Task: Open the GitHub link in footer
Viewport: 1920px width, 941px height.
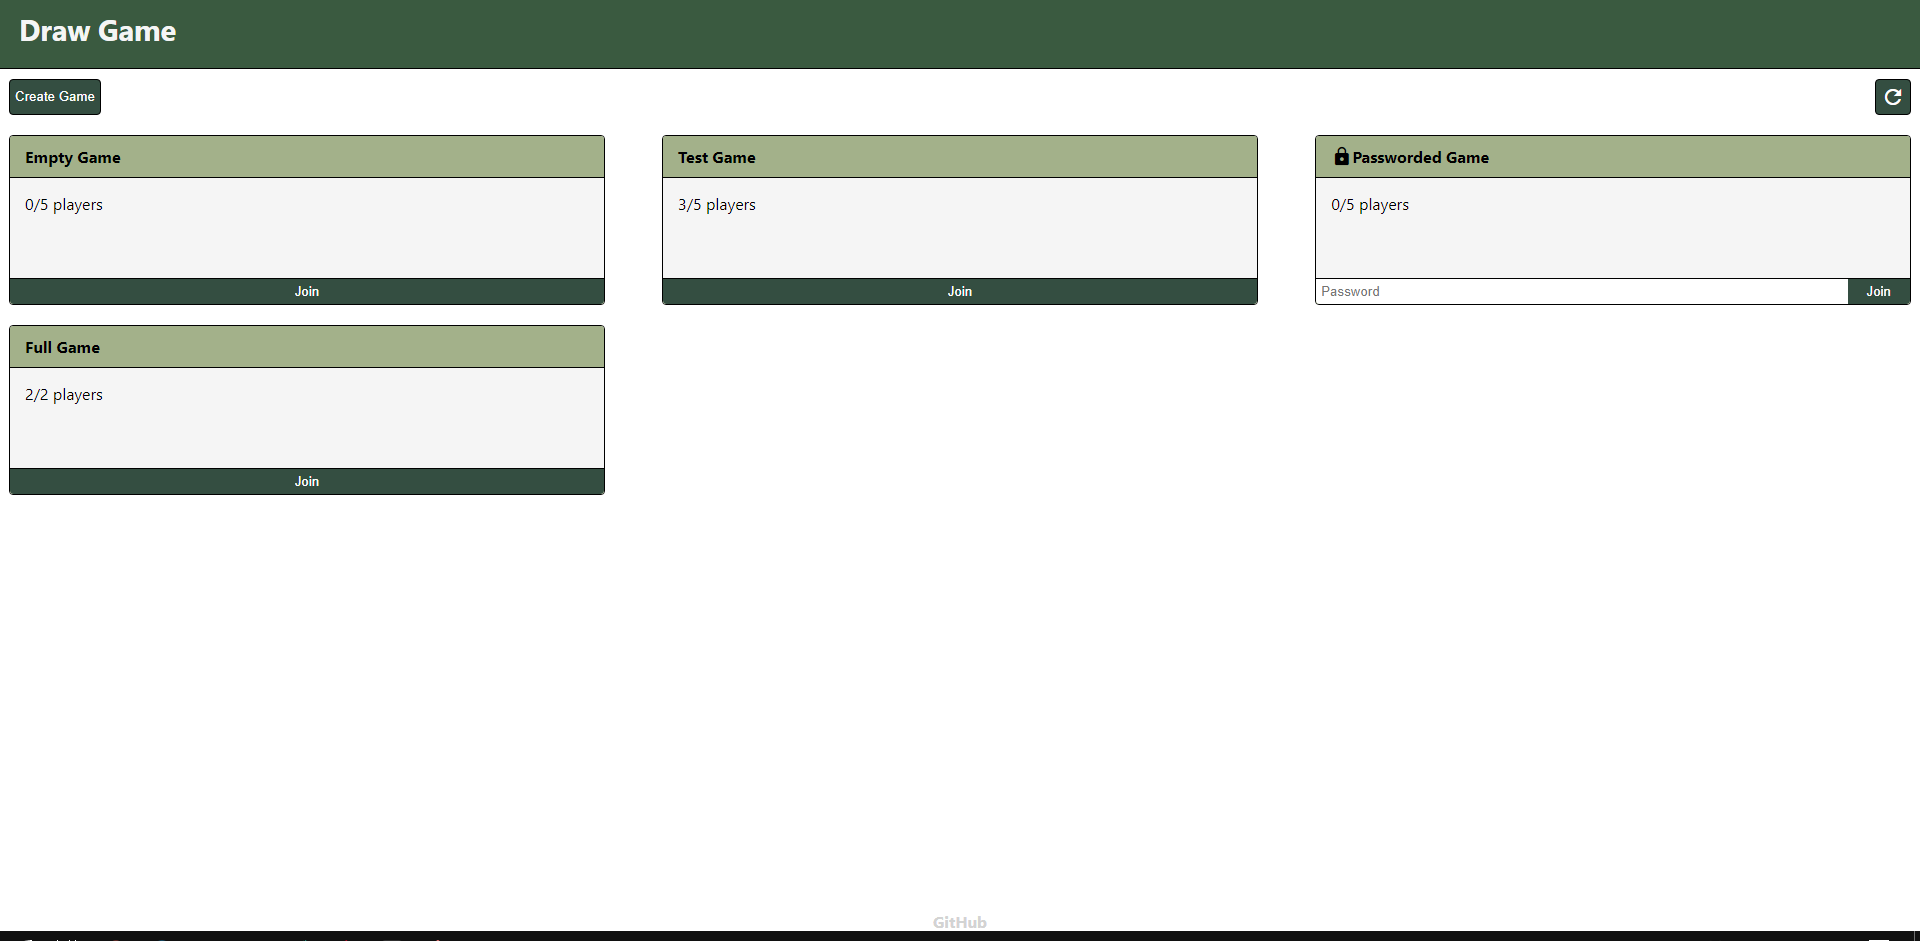Action: 960,922
